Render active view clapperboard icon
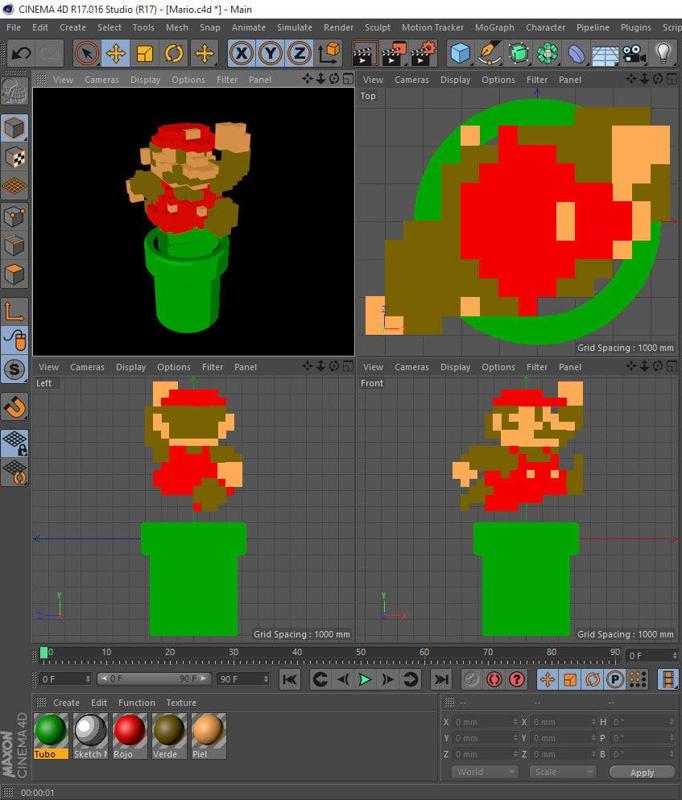Image resolution: width=682 pixels, height=800 pixels. pyautogui.click(x=364, y=53)
